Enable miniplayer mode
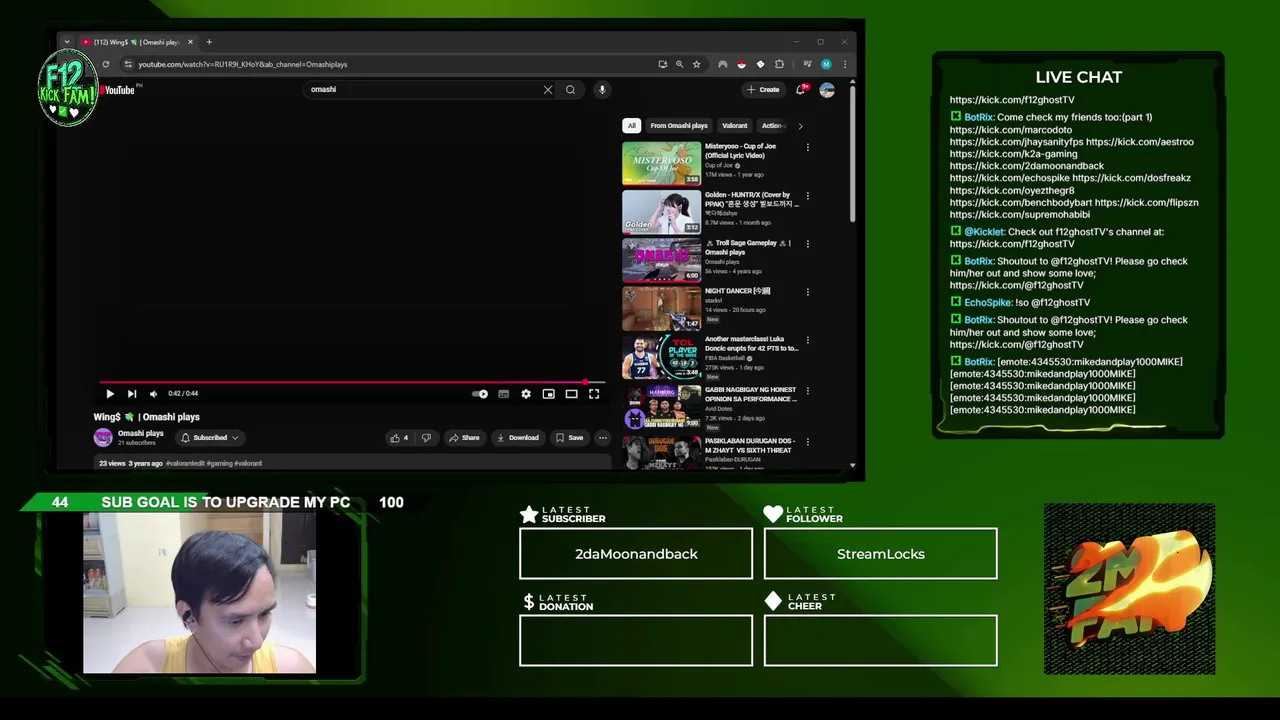The image size is (1280, 720). coord(548,394)
